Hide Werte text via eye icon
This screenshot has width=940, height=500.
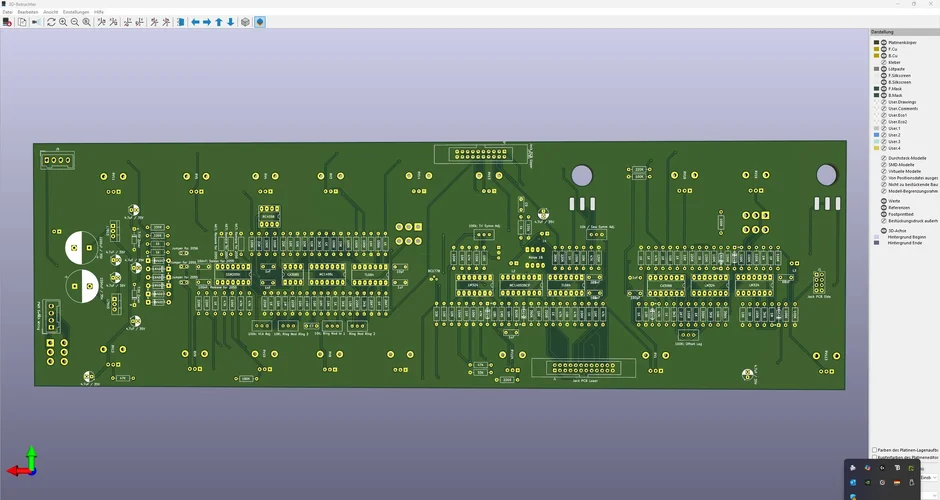click(884, 201)
